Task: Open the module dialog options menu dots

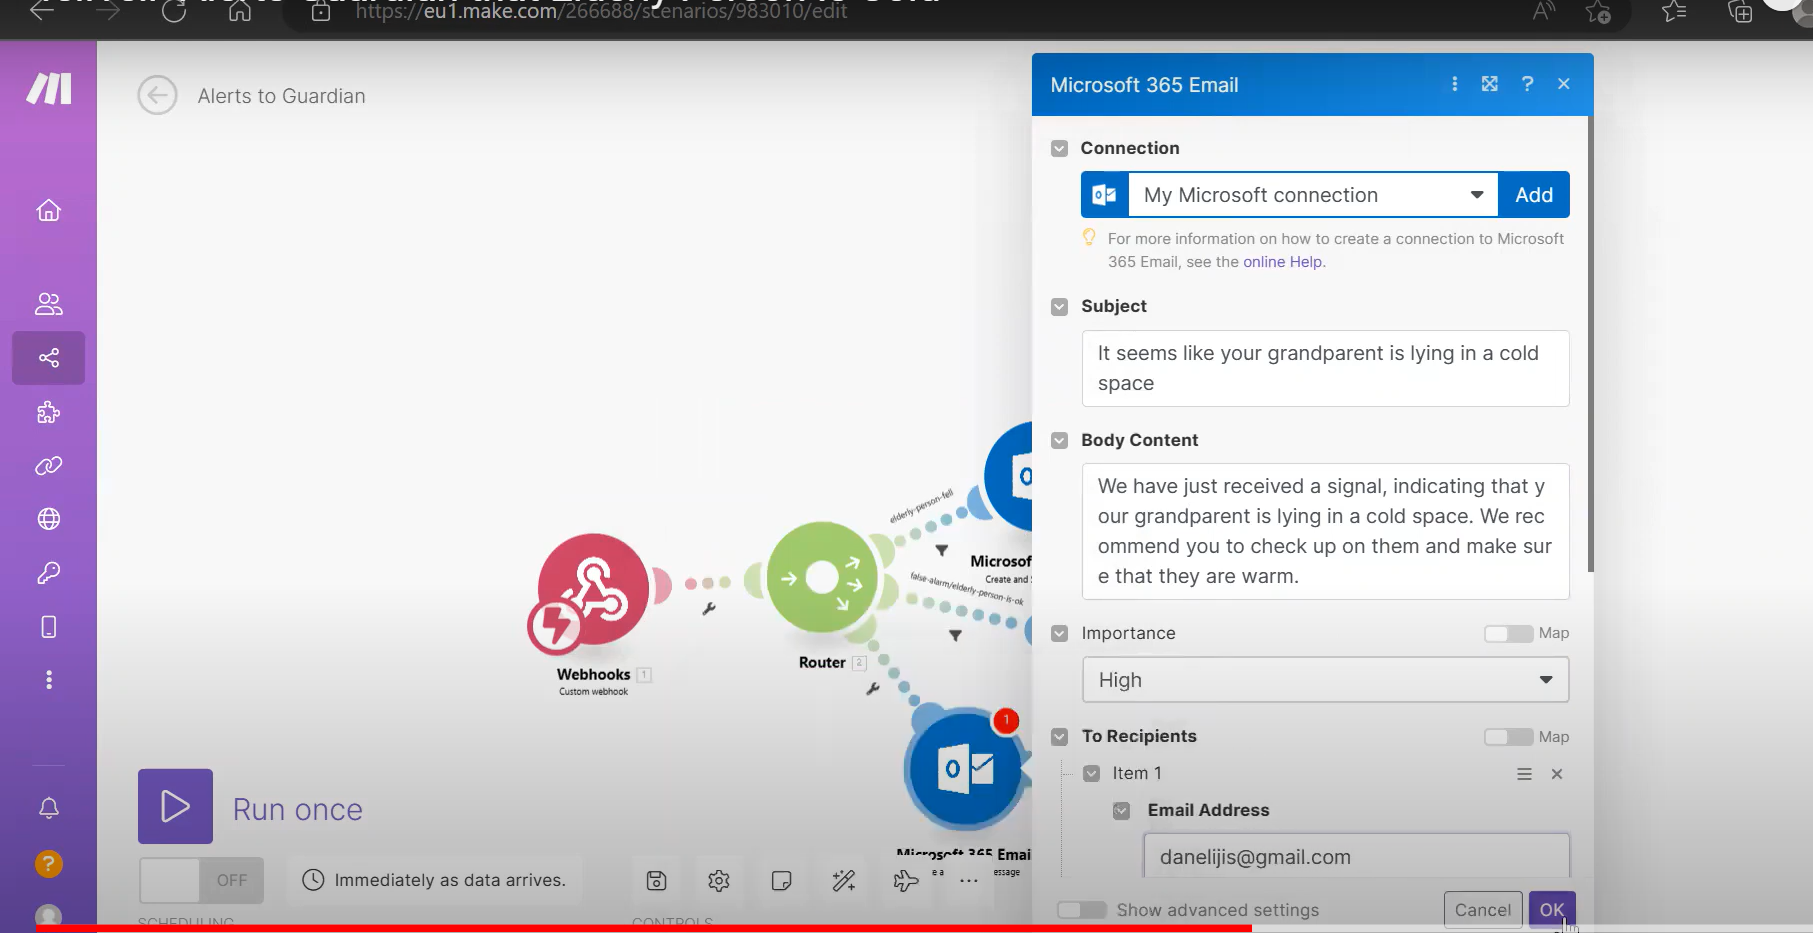Action: coord(1454,84)
